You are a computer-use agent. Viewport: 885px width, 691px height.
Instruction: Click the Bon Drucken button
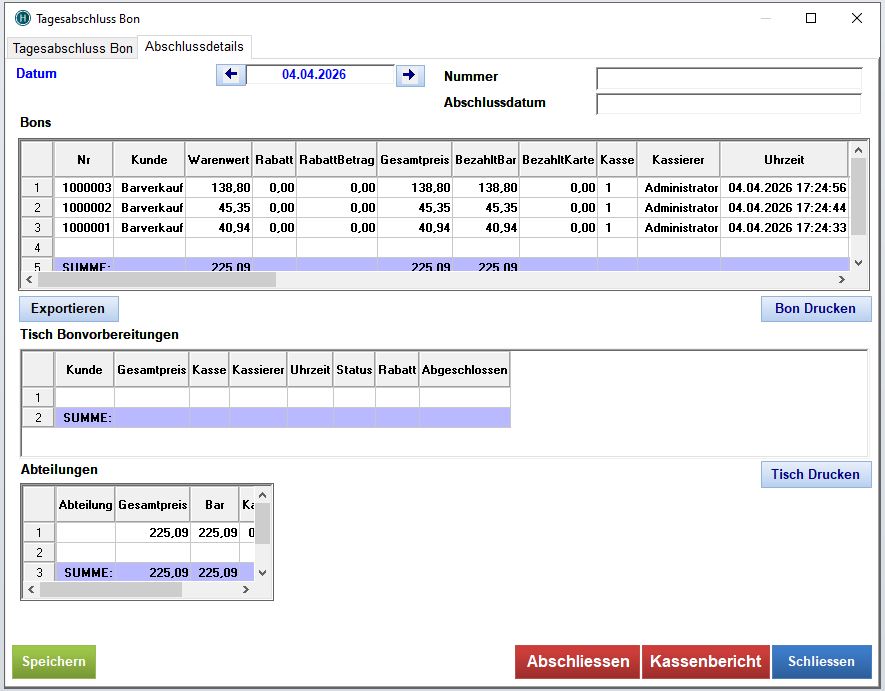pyautogui.click(x=815, y=308)
